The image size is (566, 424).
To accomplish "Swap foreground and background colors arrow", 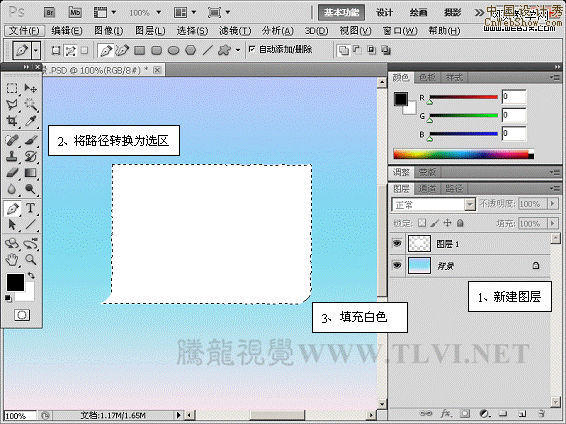I will click(x=31, y=276).
